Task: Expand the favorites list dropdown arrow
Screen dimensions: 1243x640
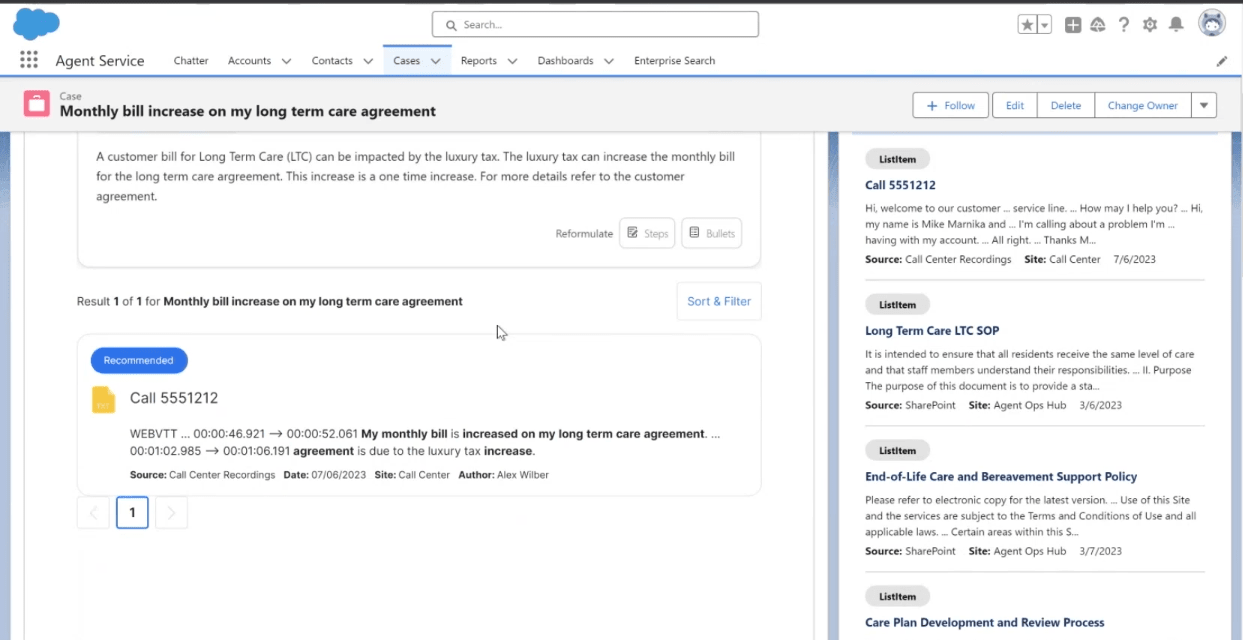Action: pyautogui.click(x=1044, y=25)
